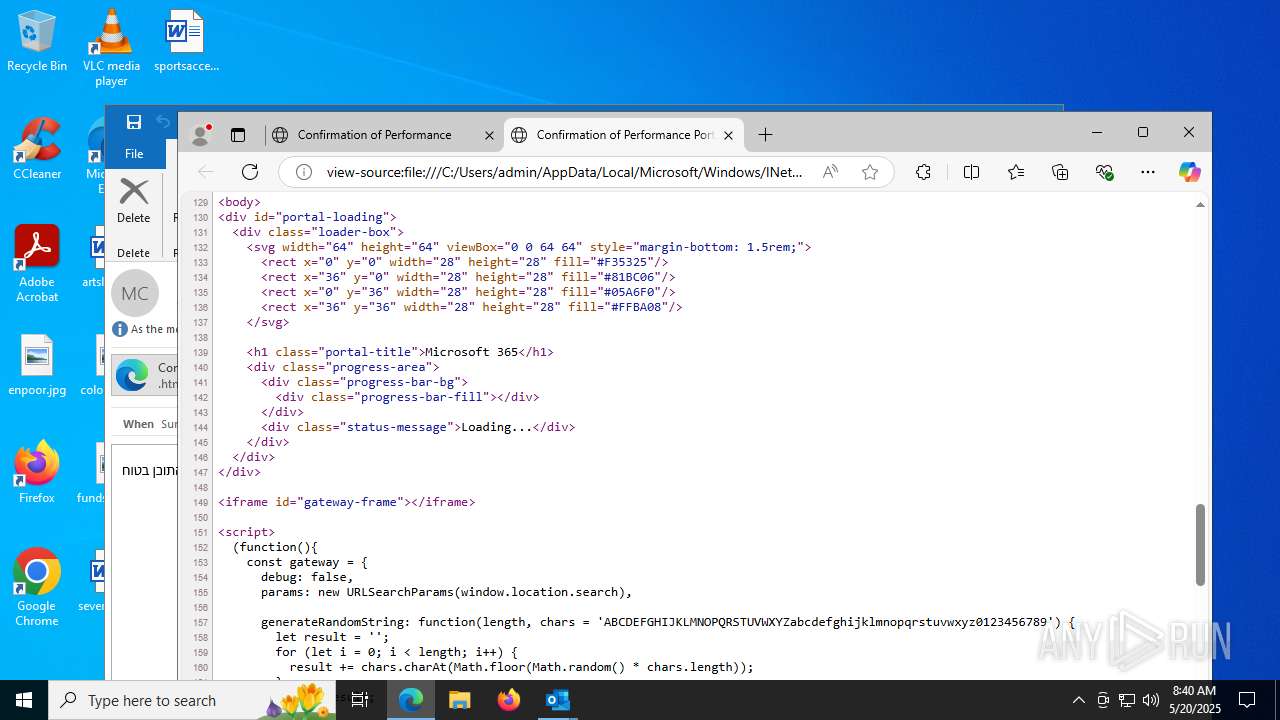Click the fill #FFBA08 rect line
1280x720 pixels.
(472, 307)
